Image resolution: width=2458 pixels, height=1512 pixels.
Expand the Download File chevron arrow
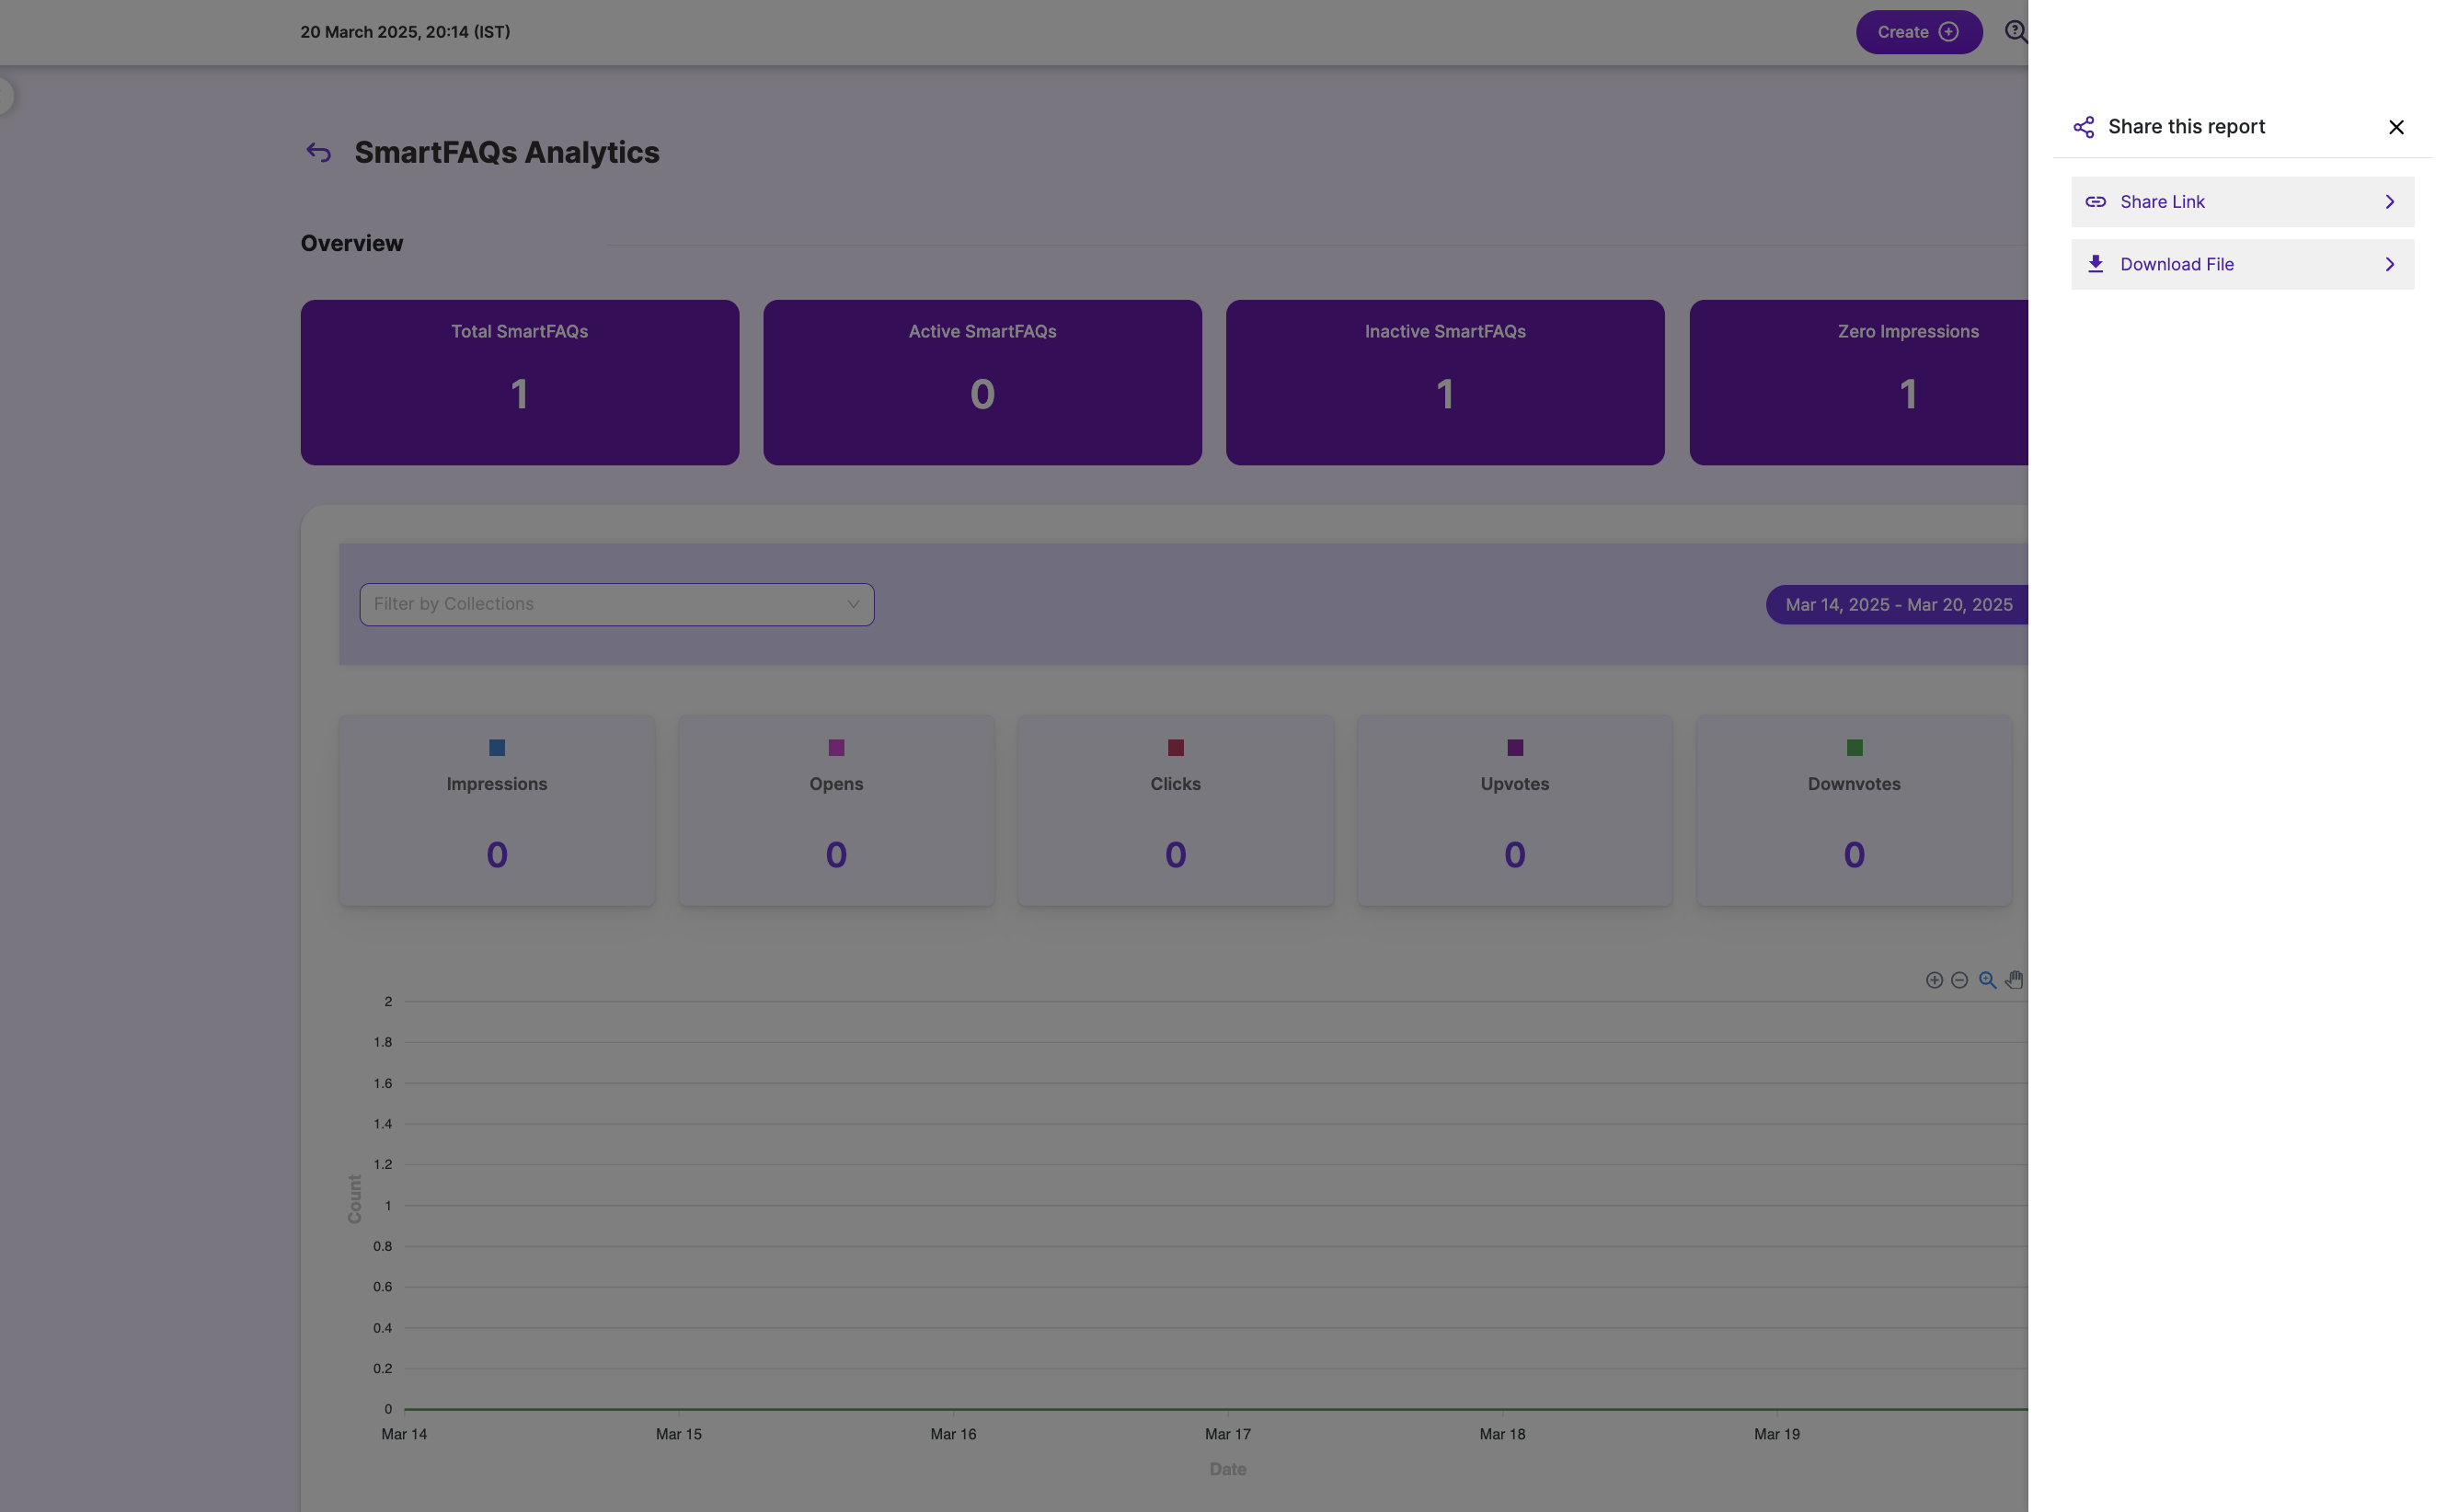click(x=2389, y=264)
